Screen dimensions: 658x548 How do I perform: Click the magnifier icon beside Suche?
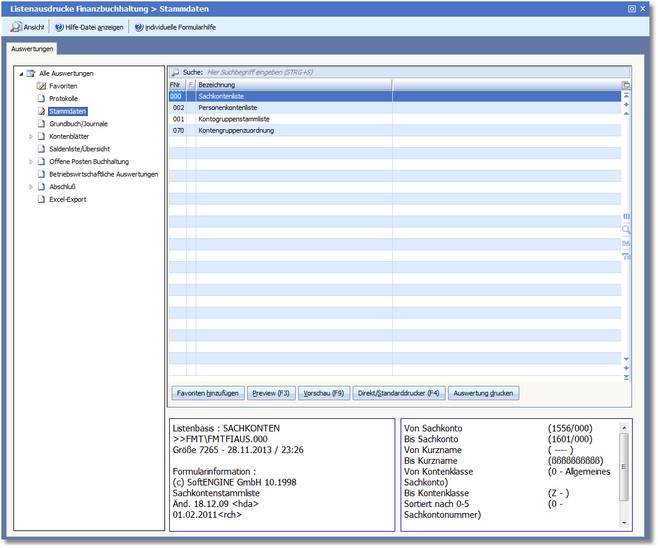click(174, 73)
